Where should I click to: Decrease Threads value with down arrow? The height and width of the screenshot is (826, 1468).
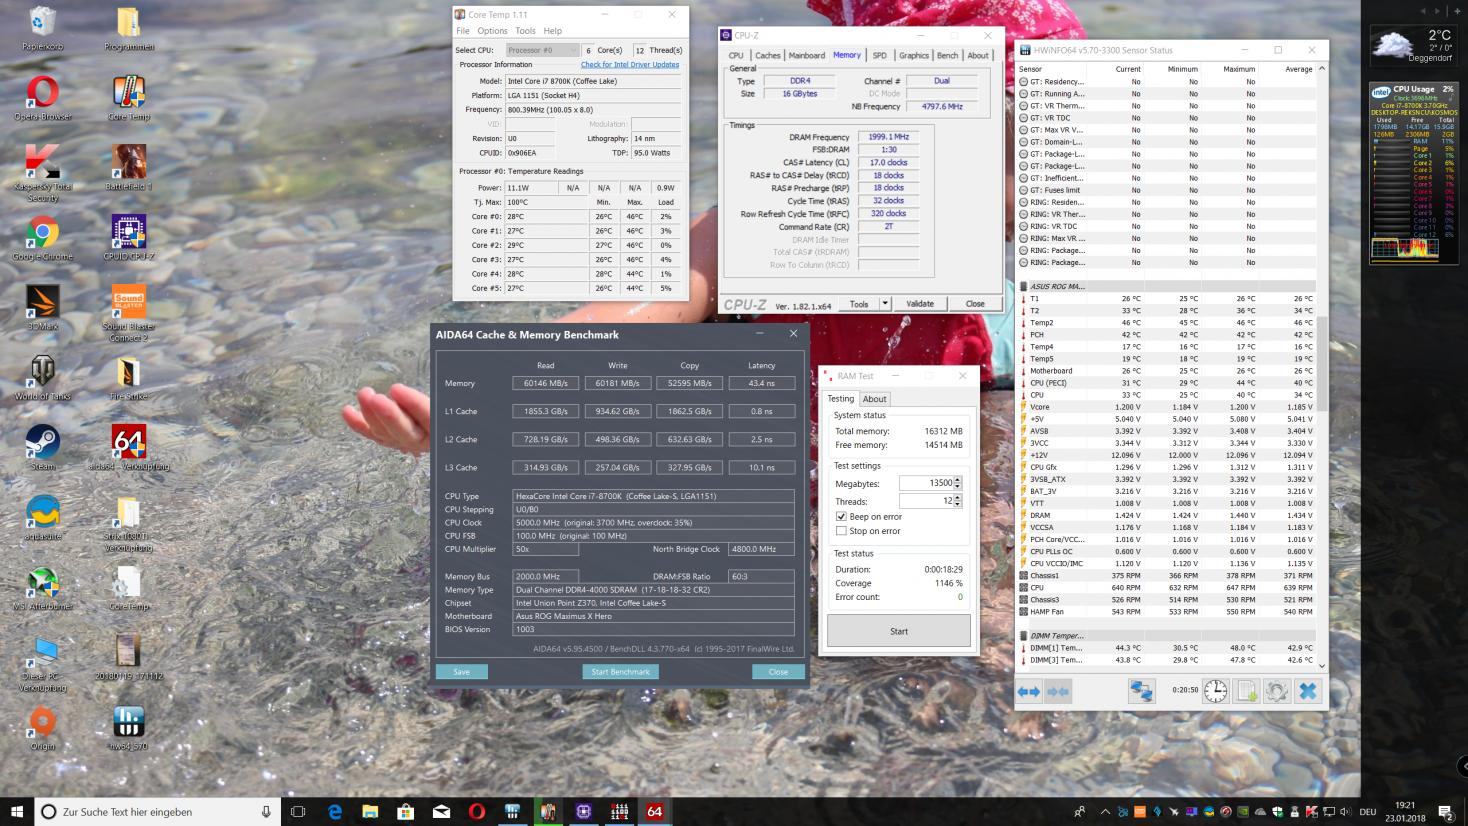(957, 504)
